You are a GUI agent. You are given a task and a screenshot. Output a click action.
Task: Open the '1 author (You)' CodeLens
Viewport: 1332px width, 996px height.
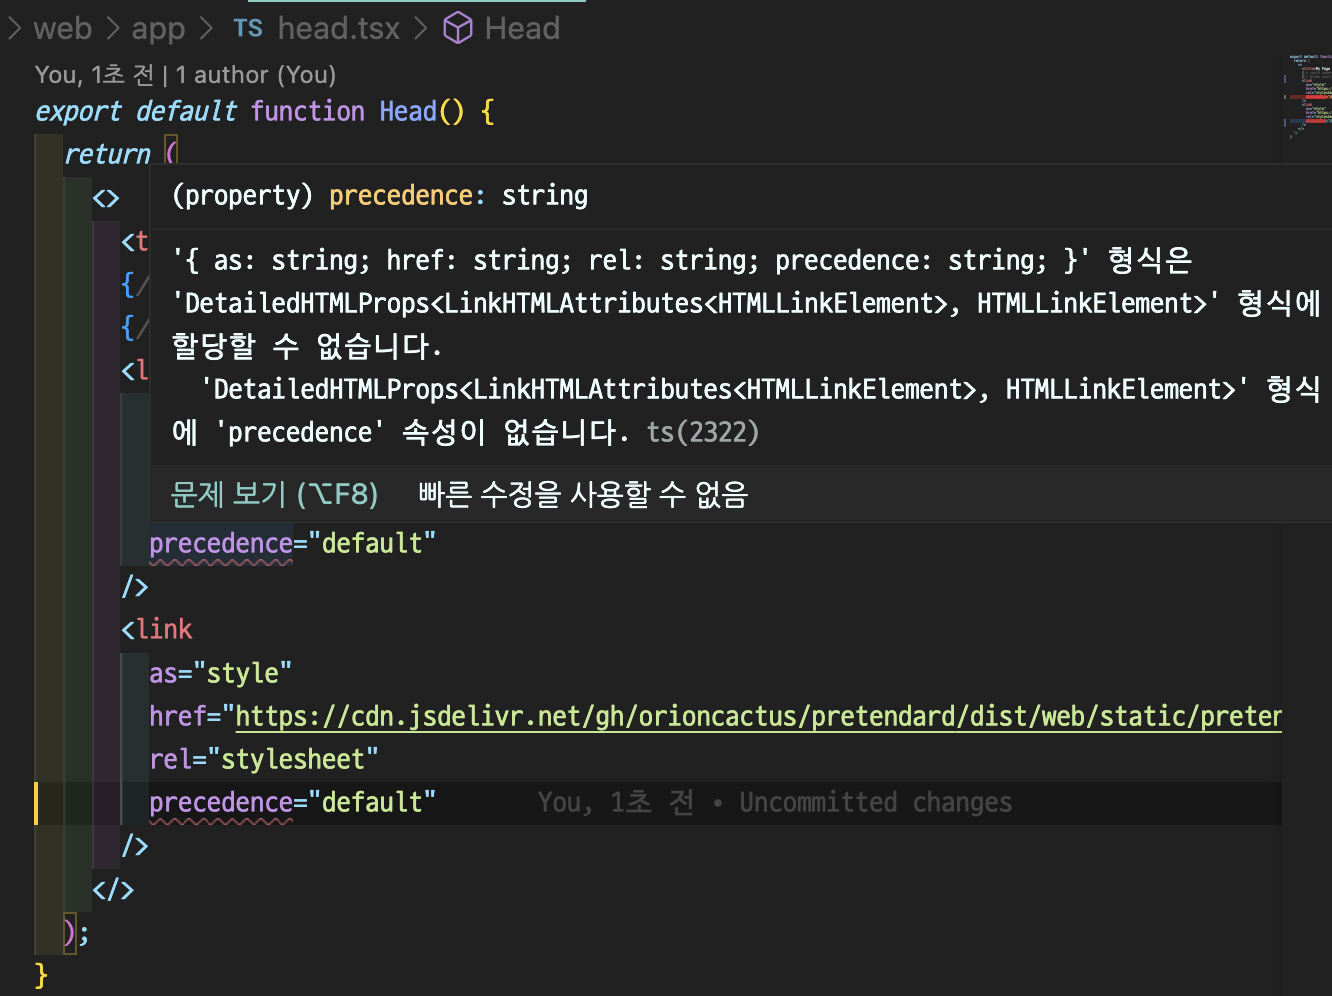pos(256,75)
